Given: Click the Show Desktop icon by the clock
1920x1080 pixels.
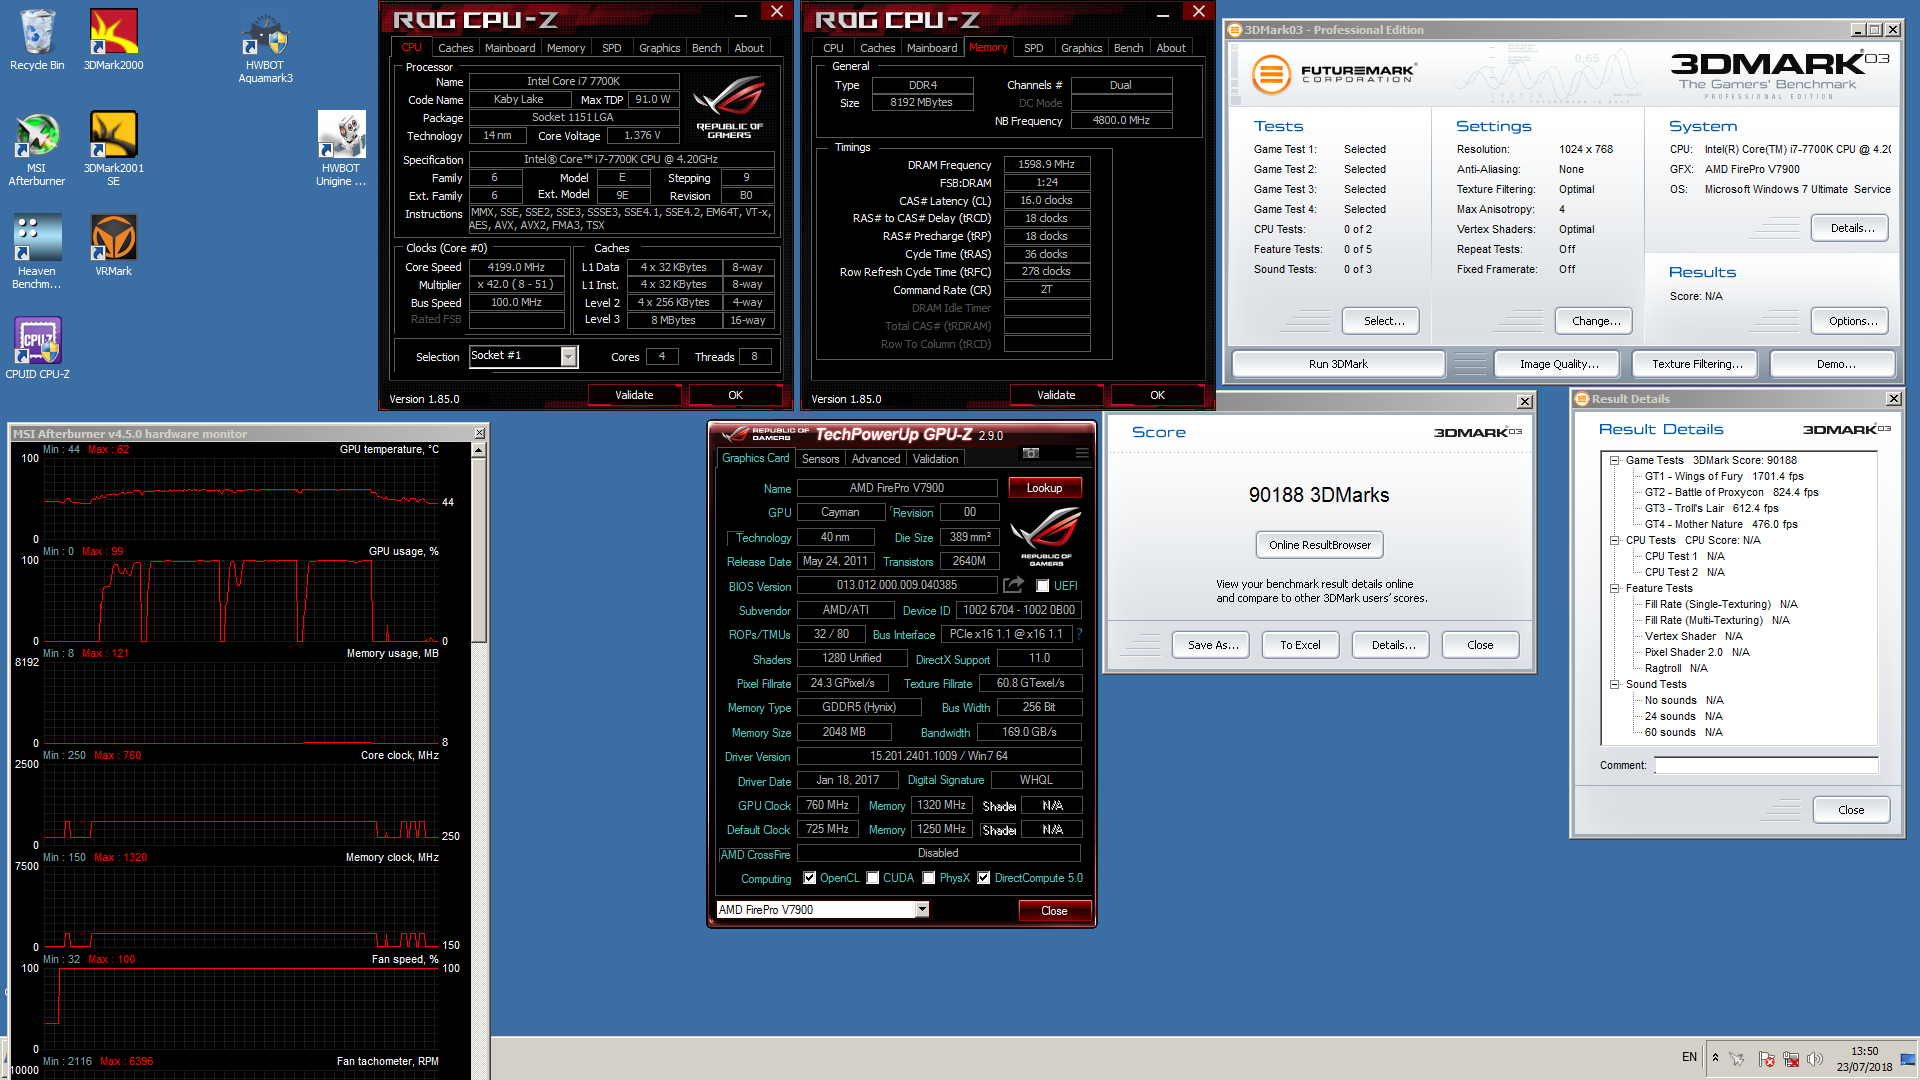Looking at the screenshot, I should point(1908,1059).
